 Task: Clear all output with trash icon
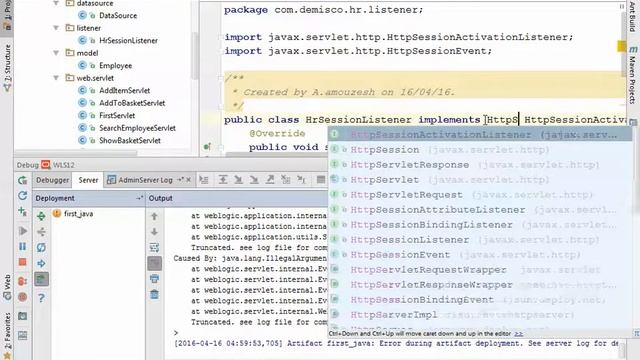coord(154,294)
